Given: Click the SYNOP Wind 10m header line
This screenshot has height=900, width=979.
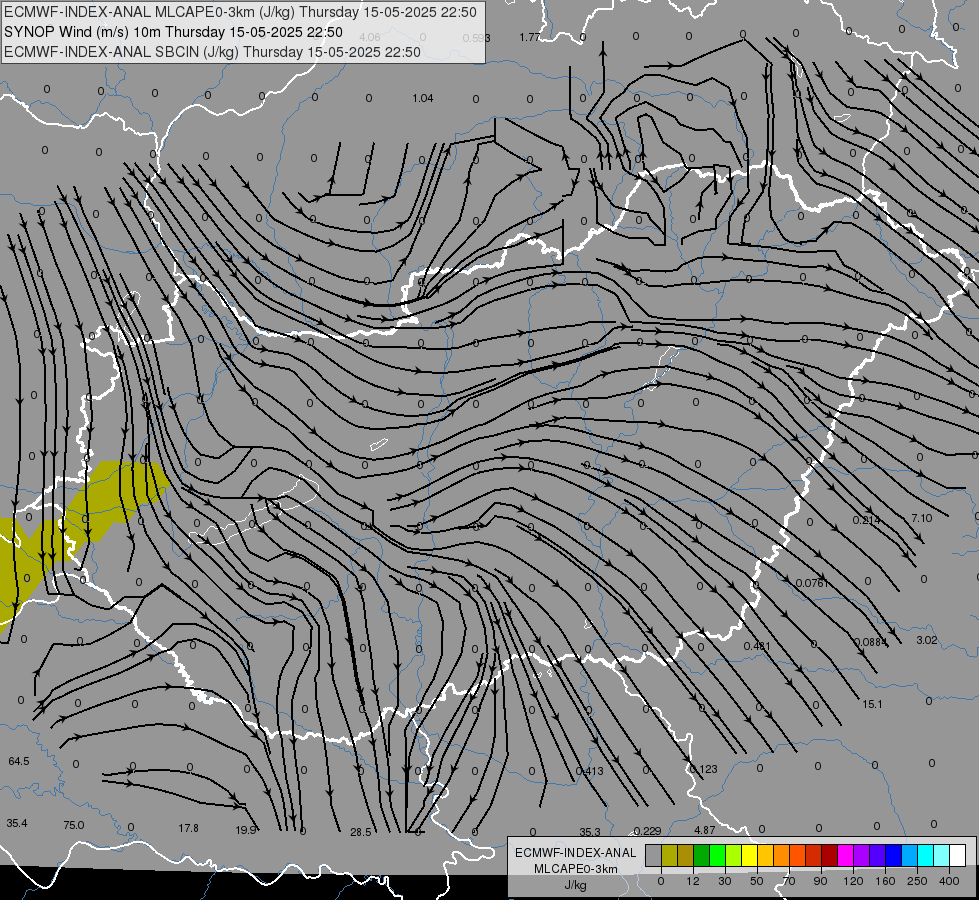Looking at the screenshot, I should pos(173,32).
